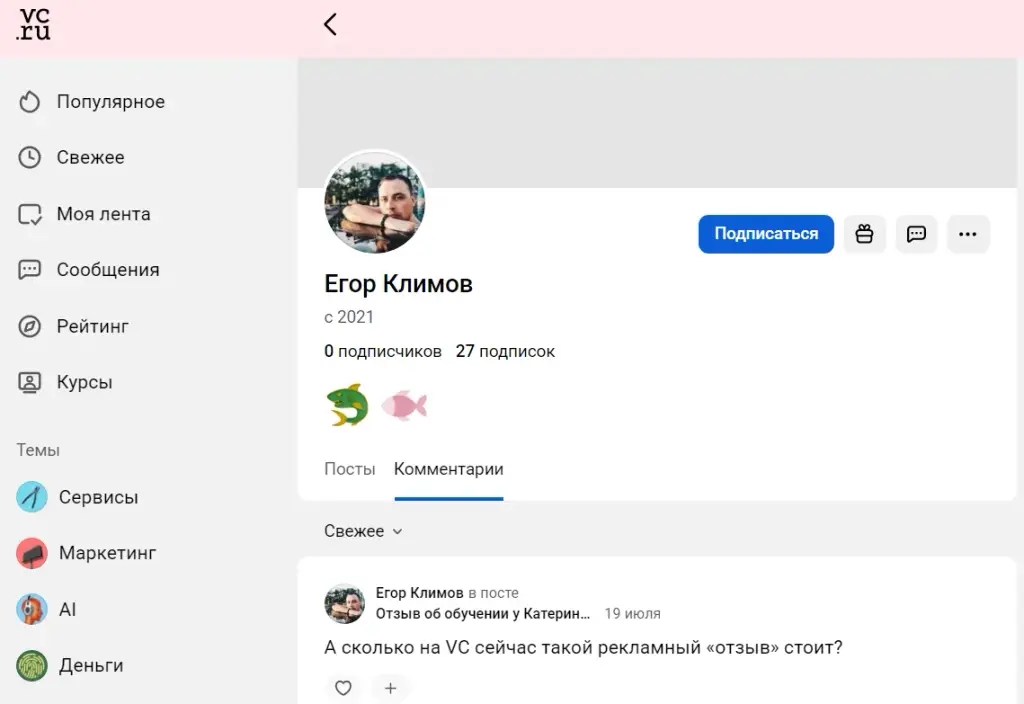Click the Сервисы topic icon
The width and height of the screenshot is (1024, 704).
click(x=32, y=497)
